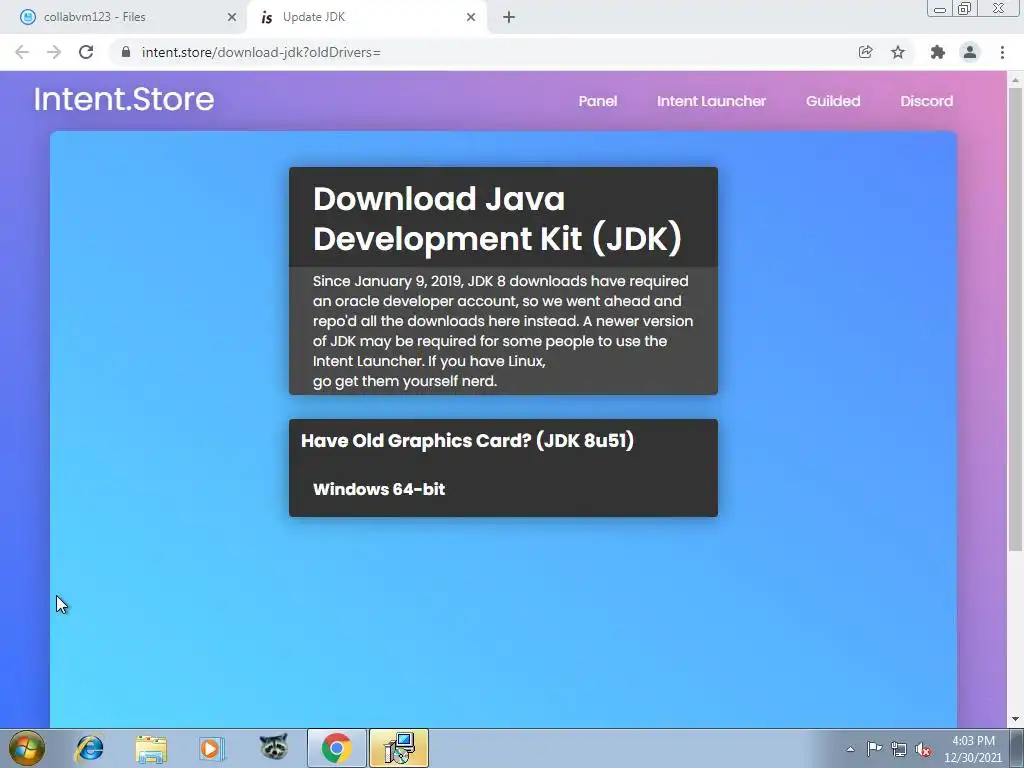This screenshot has width=1024, height=768.
Task: Open the Panel navigation link
Action: 598,101
